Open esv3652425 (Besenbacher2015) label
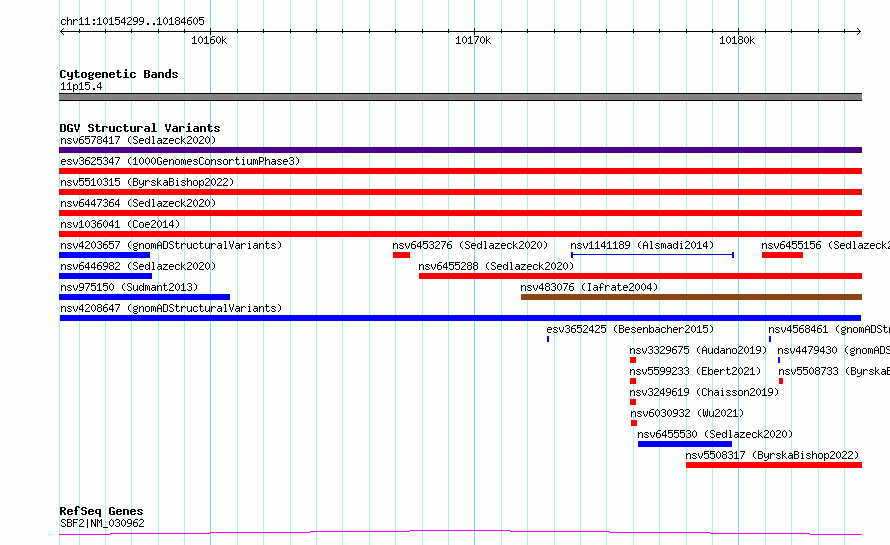890x545 pixels. tap(630, 329)
